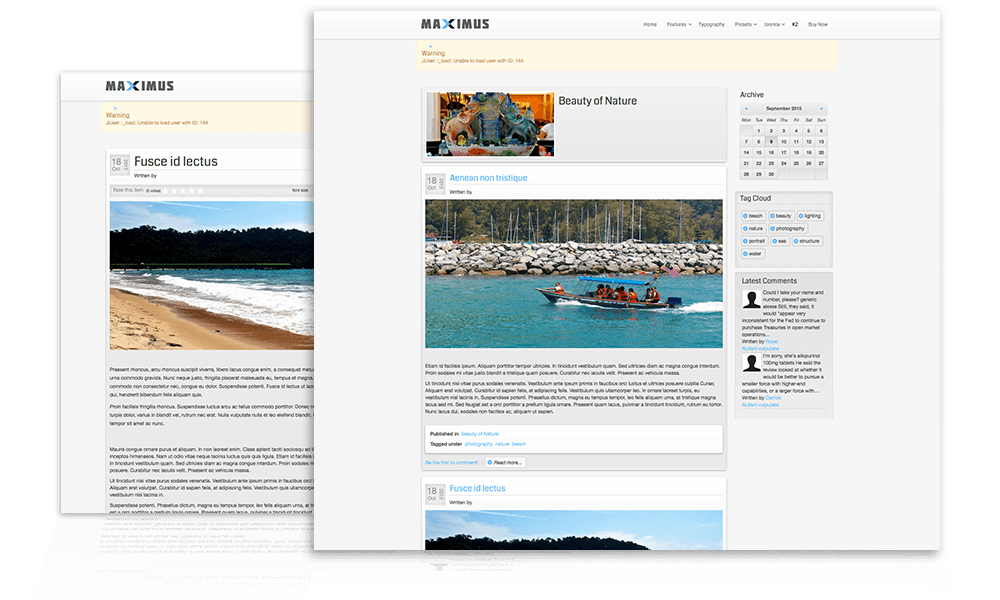Select day 9 in the Archive calendar

(772, 141)
